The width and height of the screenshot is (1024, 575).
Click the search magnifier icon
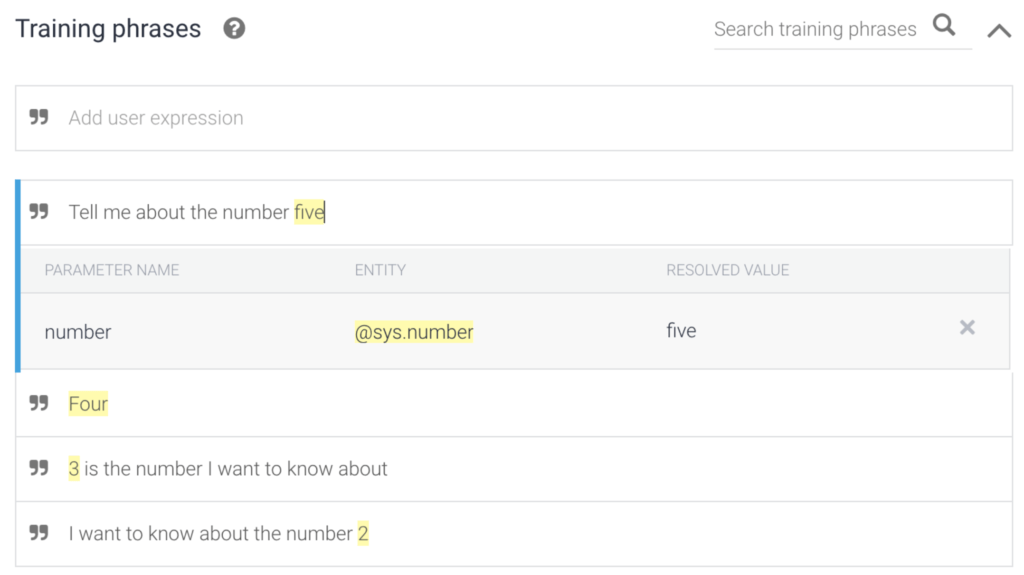pyautogui.click(x=944, y=26)
